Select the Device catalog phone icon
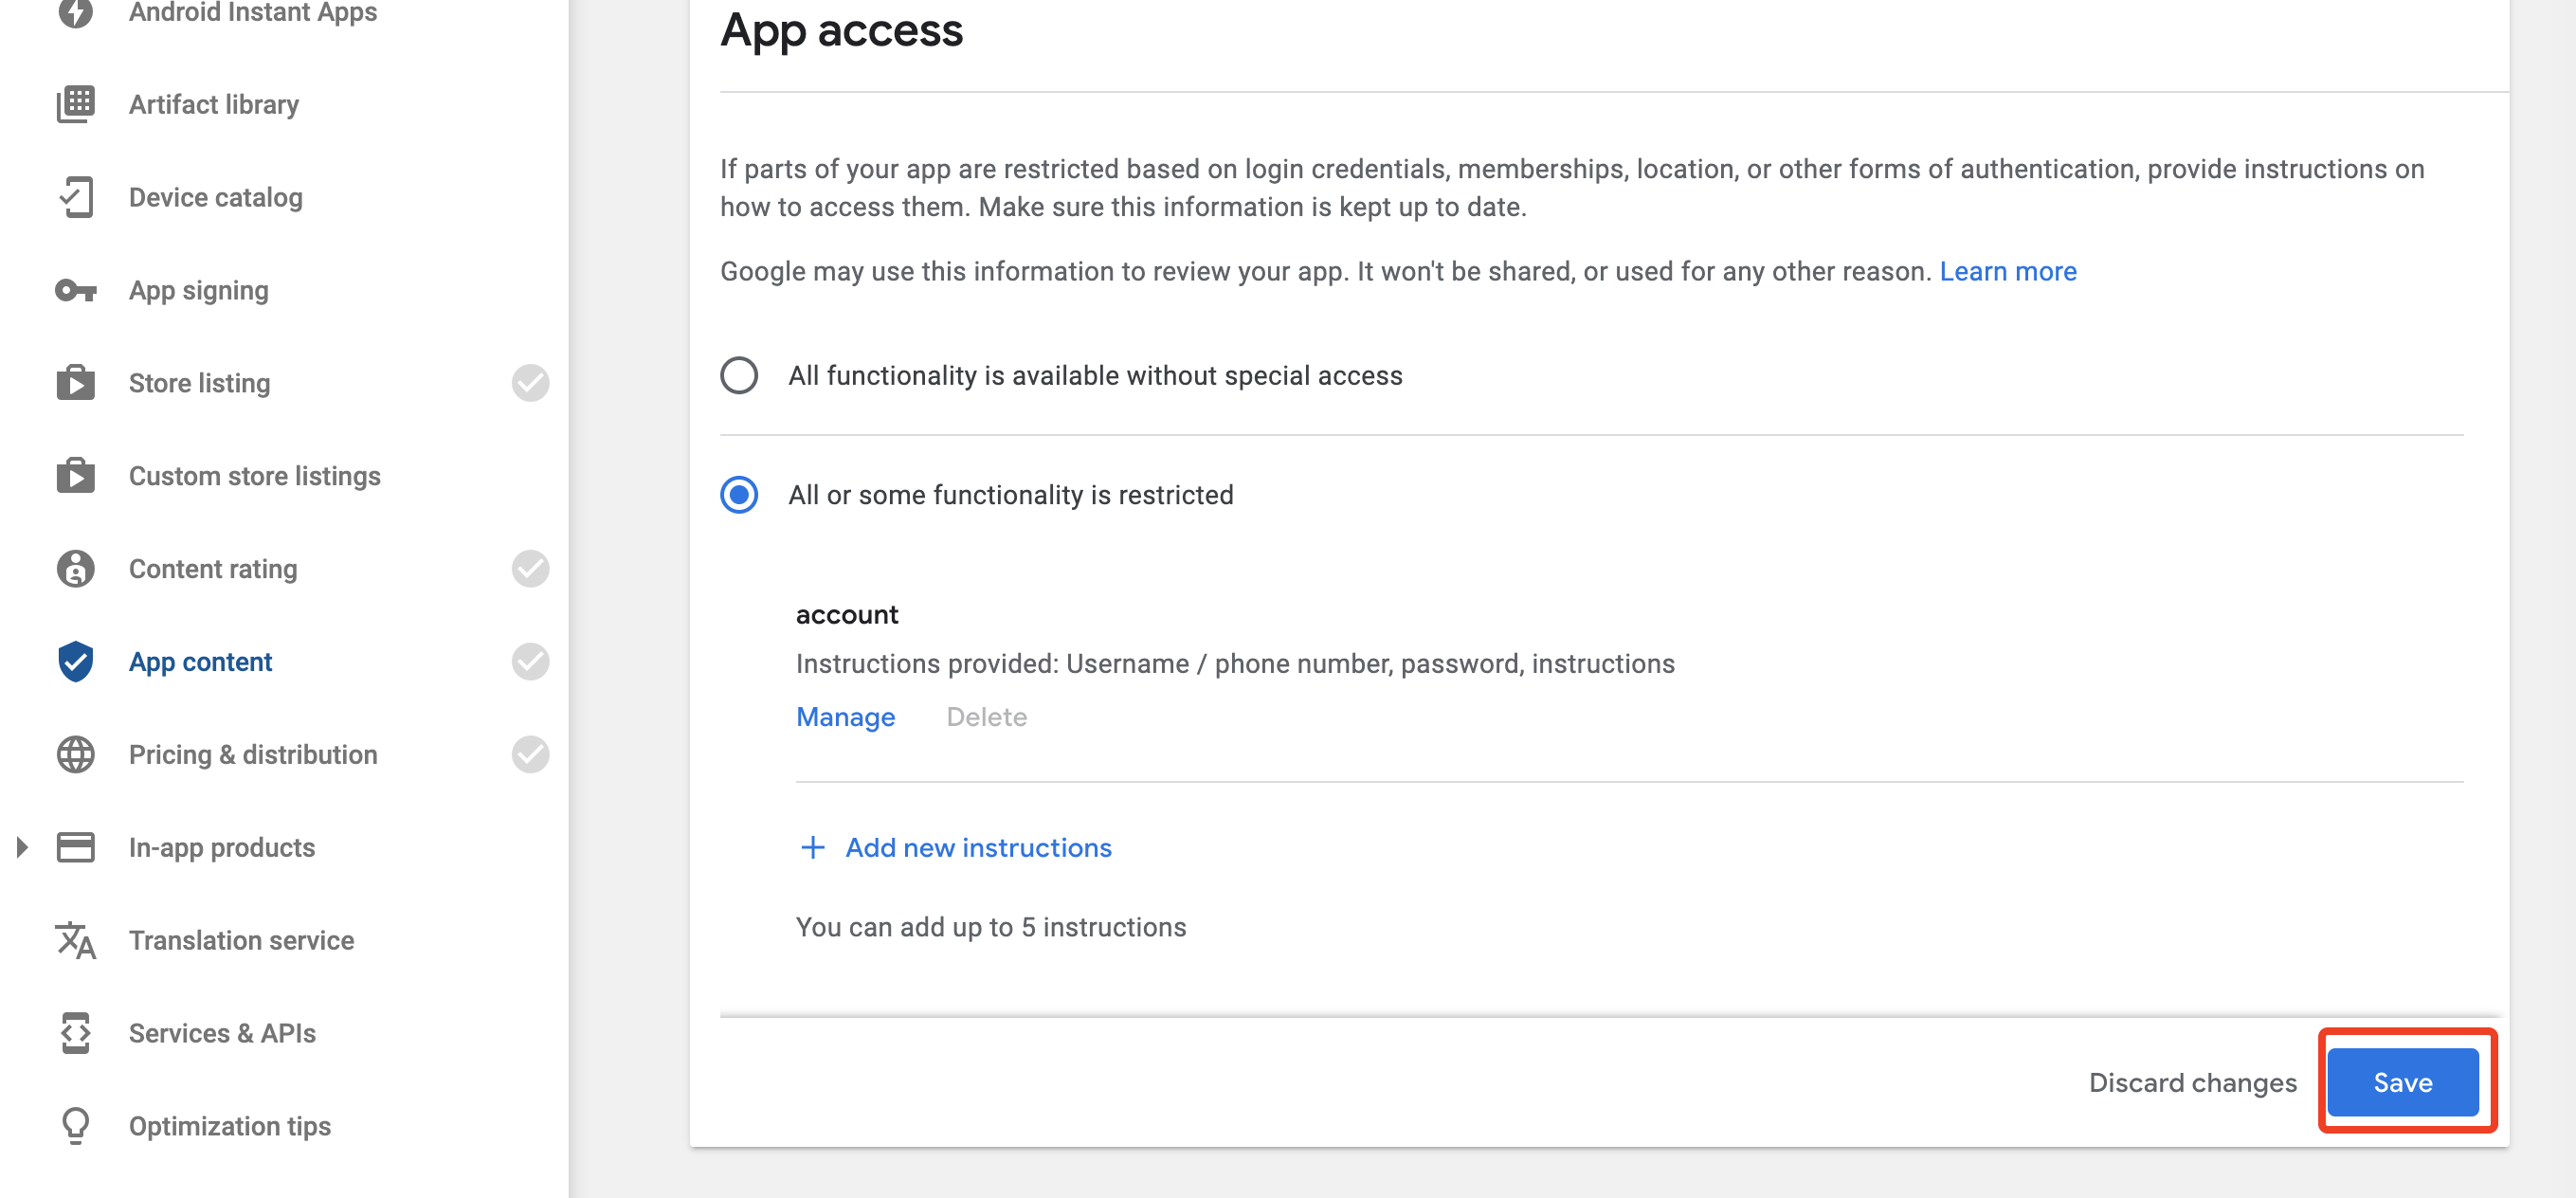Screen dimensions: 2576x1198 point(75,196)
